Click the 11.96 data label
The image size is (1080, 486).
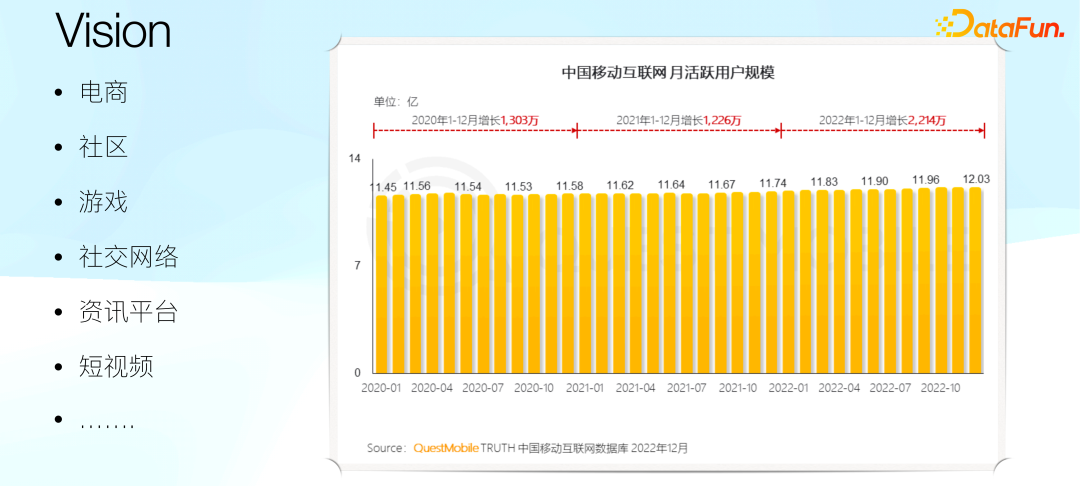(x=926, y=180)
